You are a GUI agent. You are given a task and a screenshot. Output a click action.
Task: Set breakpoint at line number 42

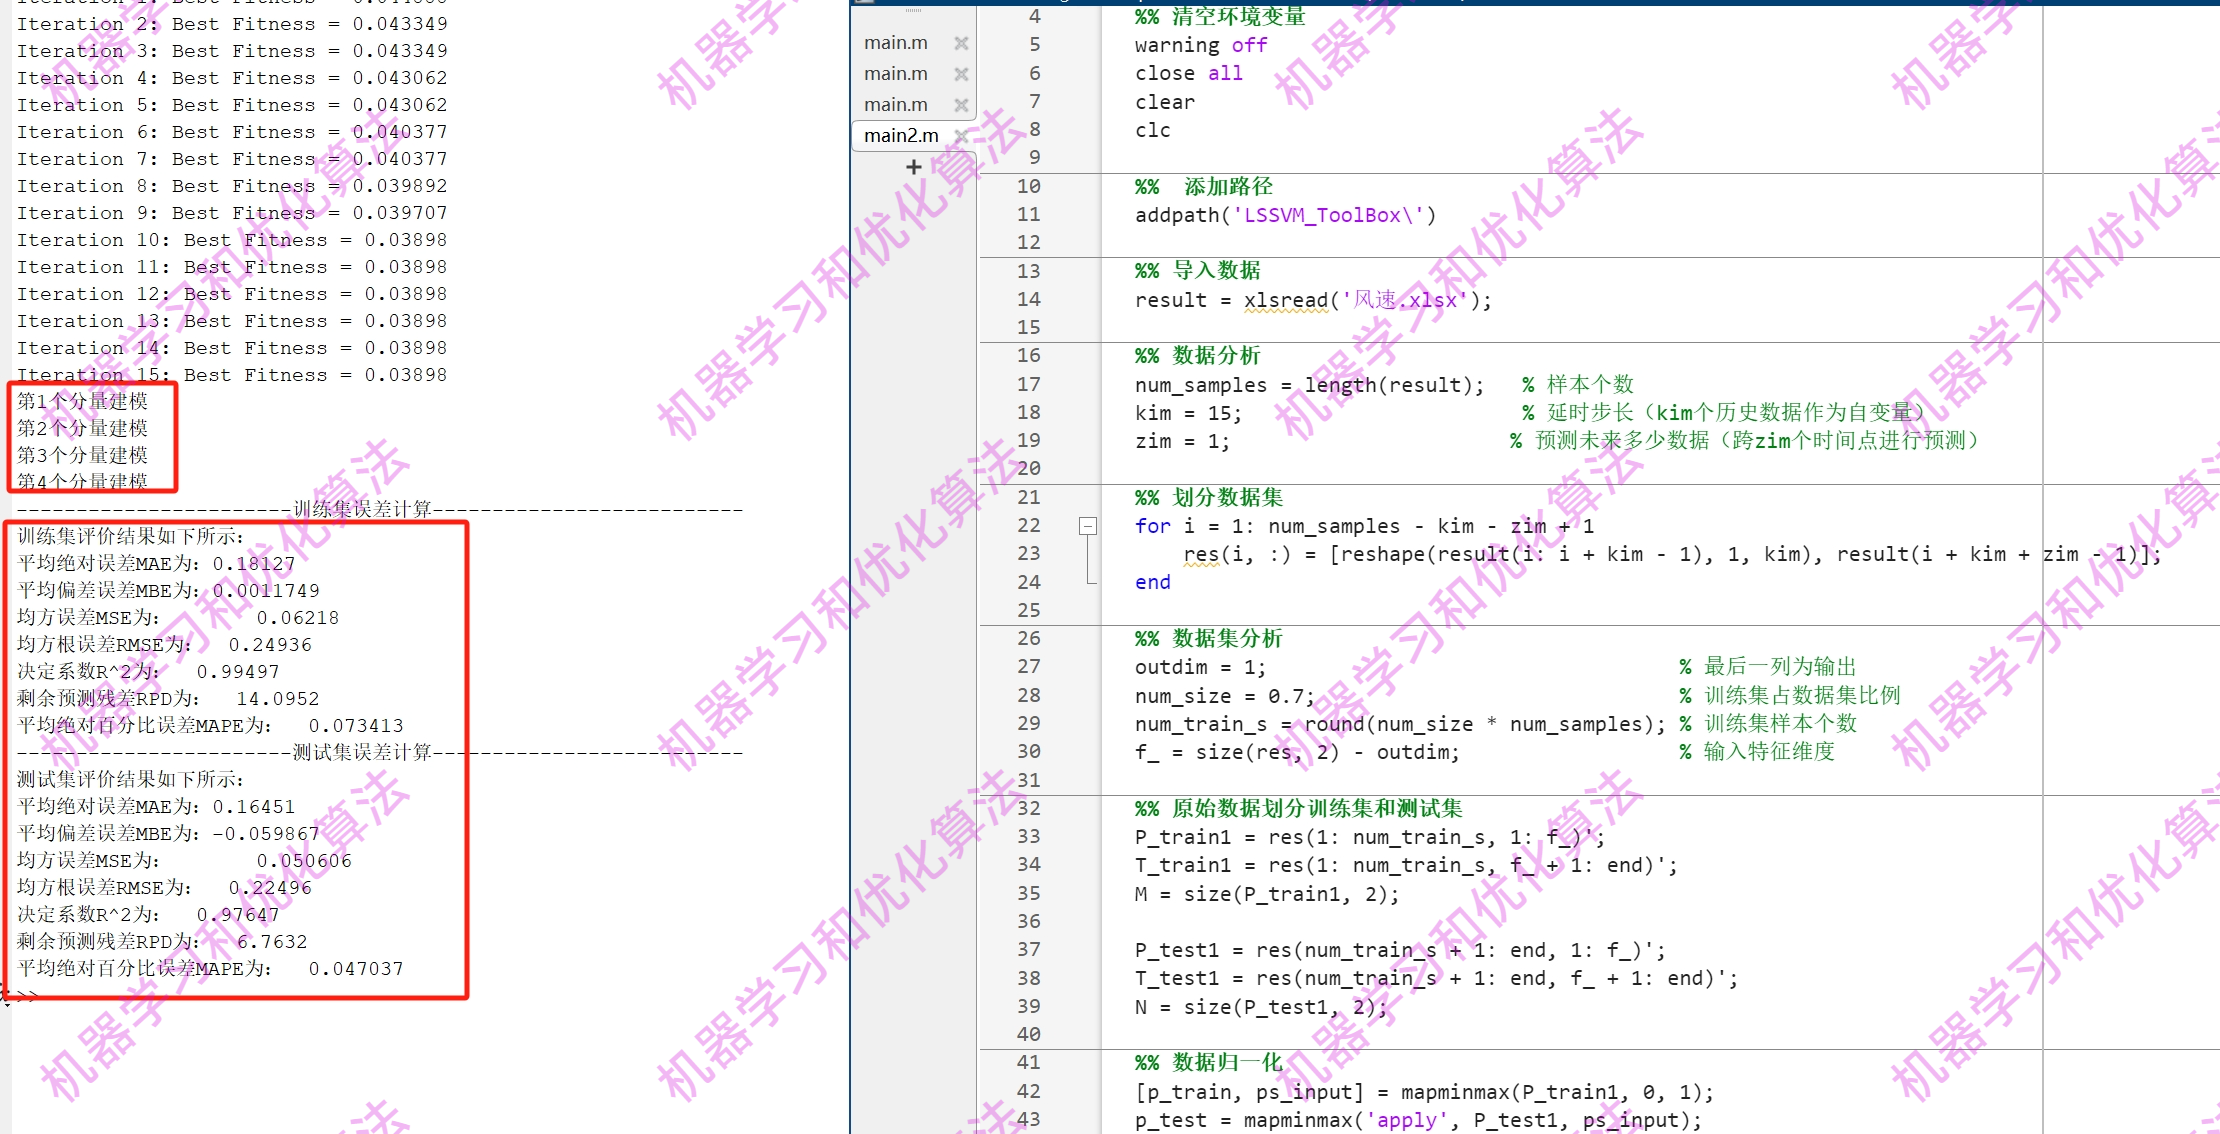1029,1091
